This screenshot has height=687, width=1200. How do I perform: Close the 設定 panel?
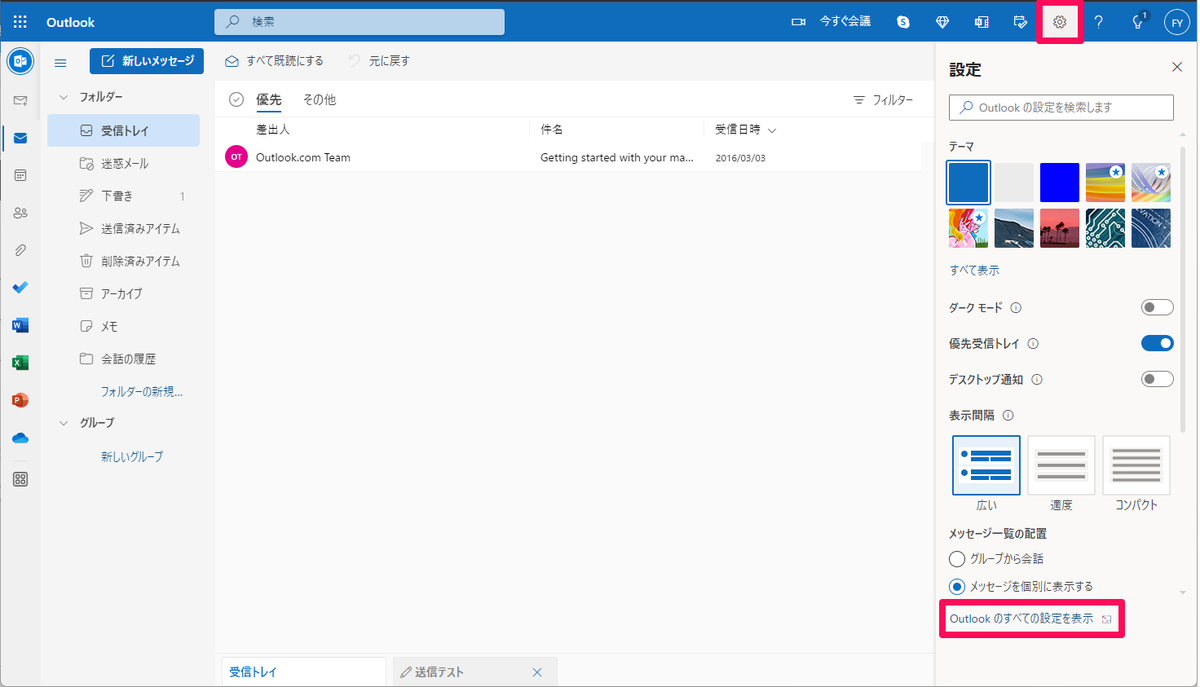click(1176, 67)
